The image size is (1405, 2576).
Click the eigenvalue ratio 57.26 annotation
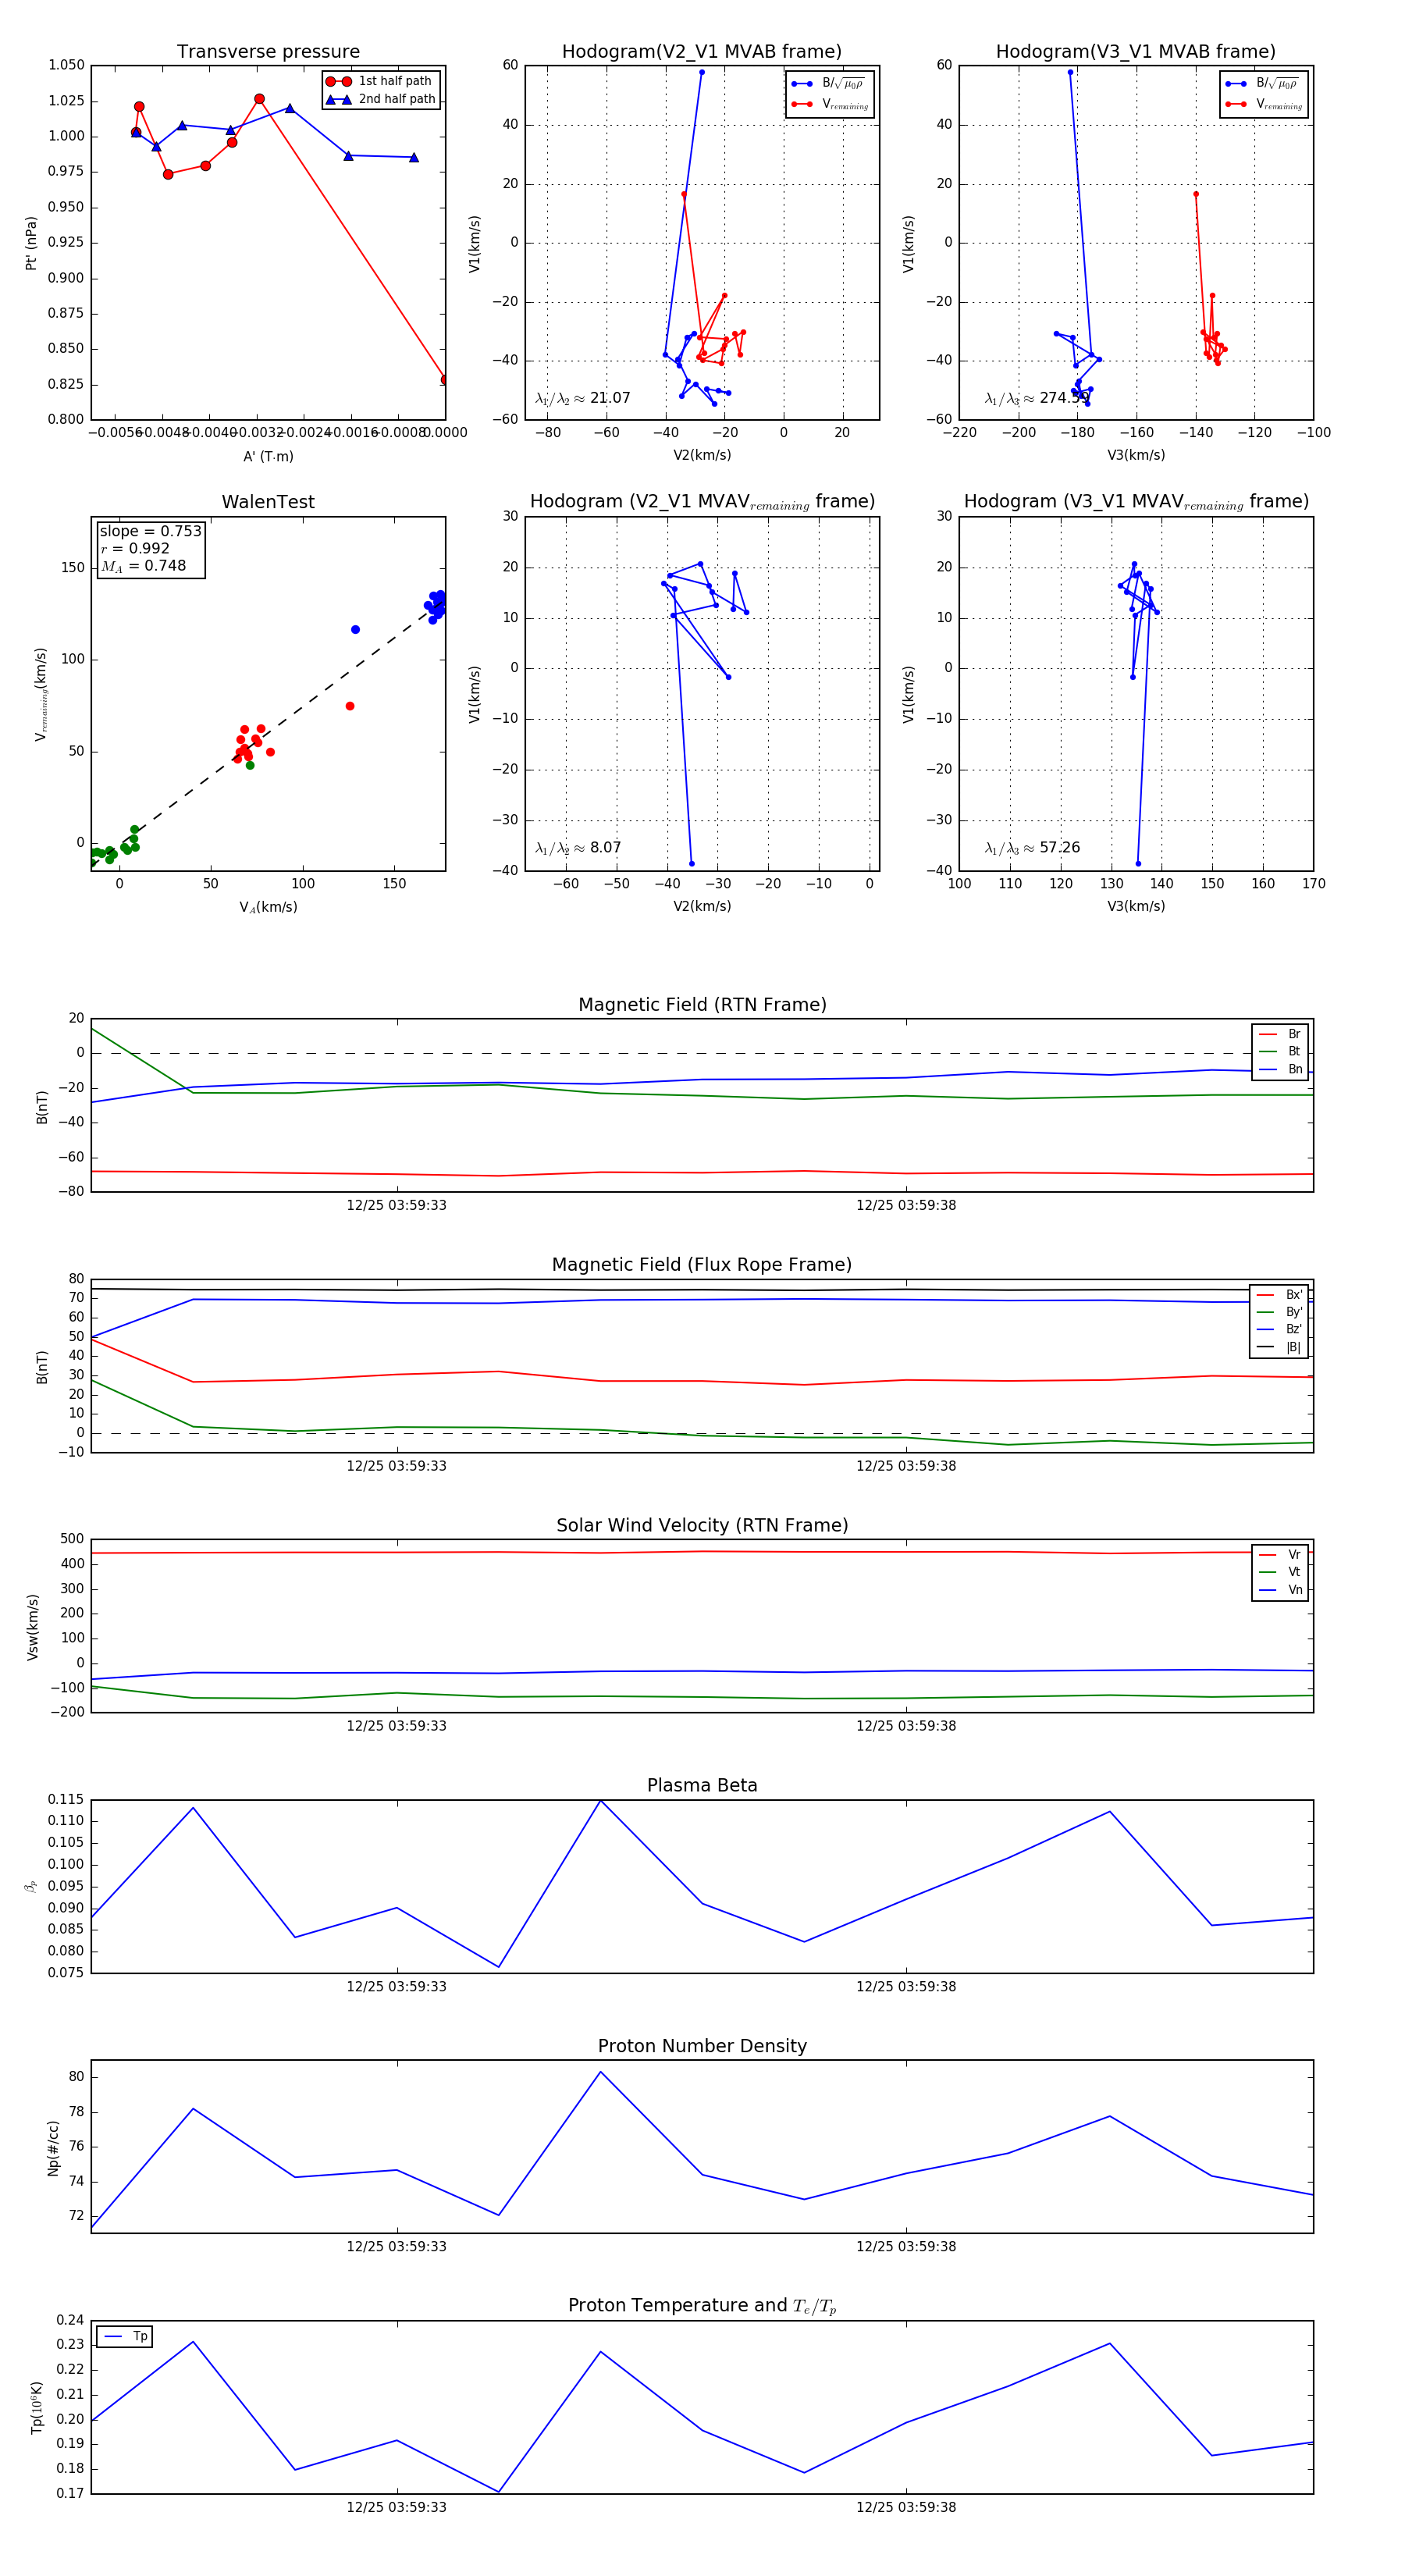pyautogui.click(x=1032, y=848)
